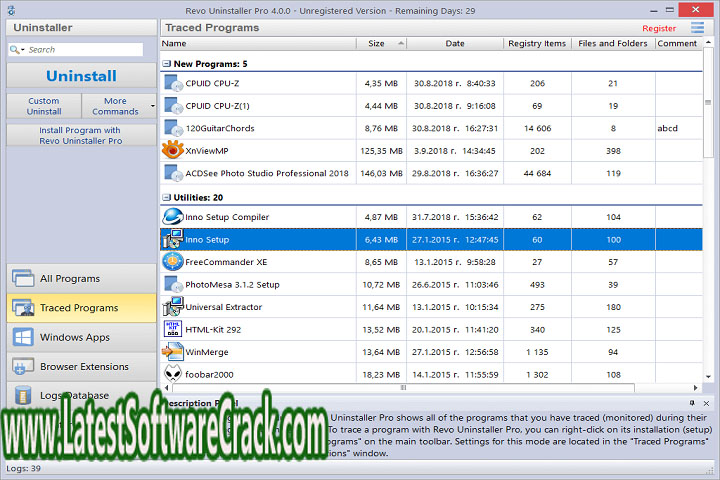720x480 pixels.
Task: Sort by the Comment column header
Action: 678,44
